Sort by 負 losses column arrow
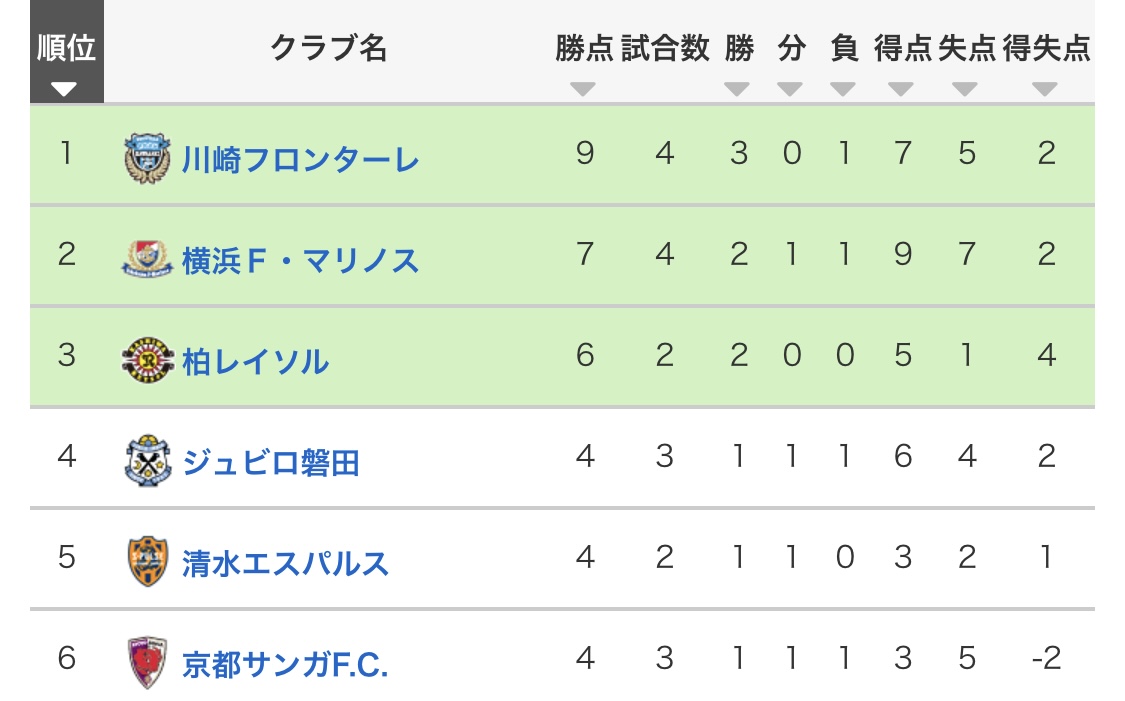Viewport: 1125px width, 701px height. click(x=842, y=90)
